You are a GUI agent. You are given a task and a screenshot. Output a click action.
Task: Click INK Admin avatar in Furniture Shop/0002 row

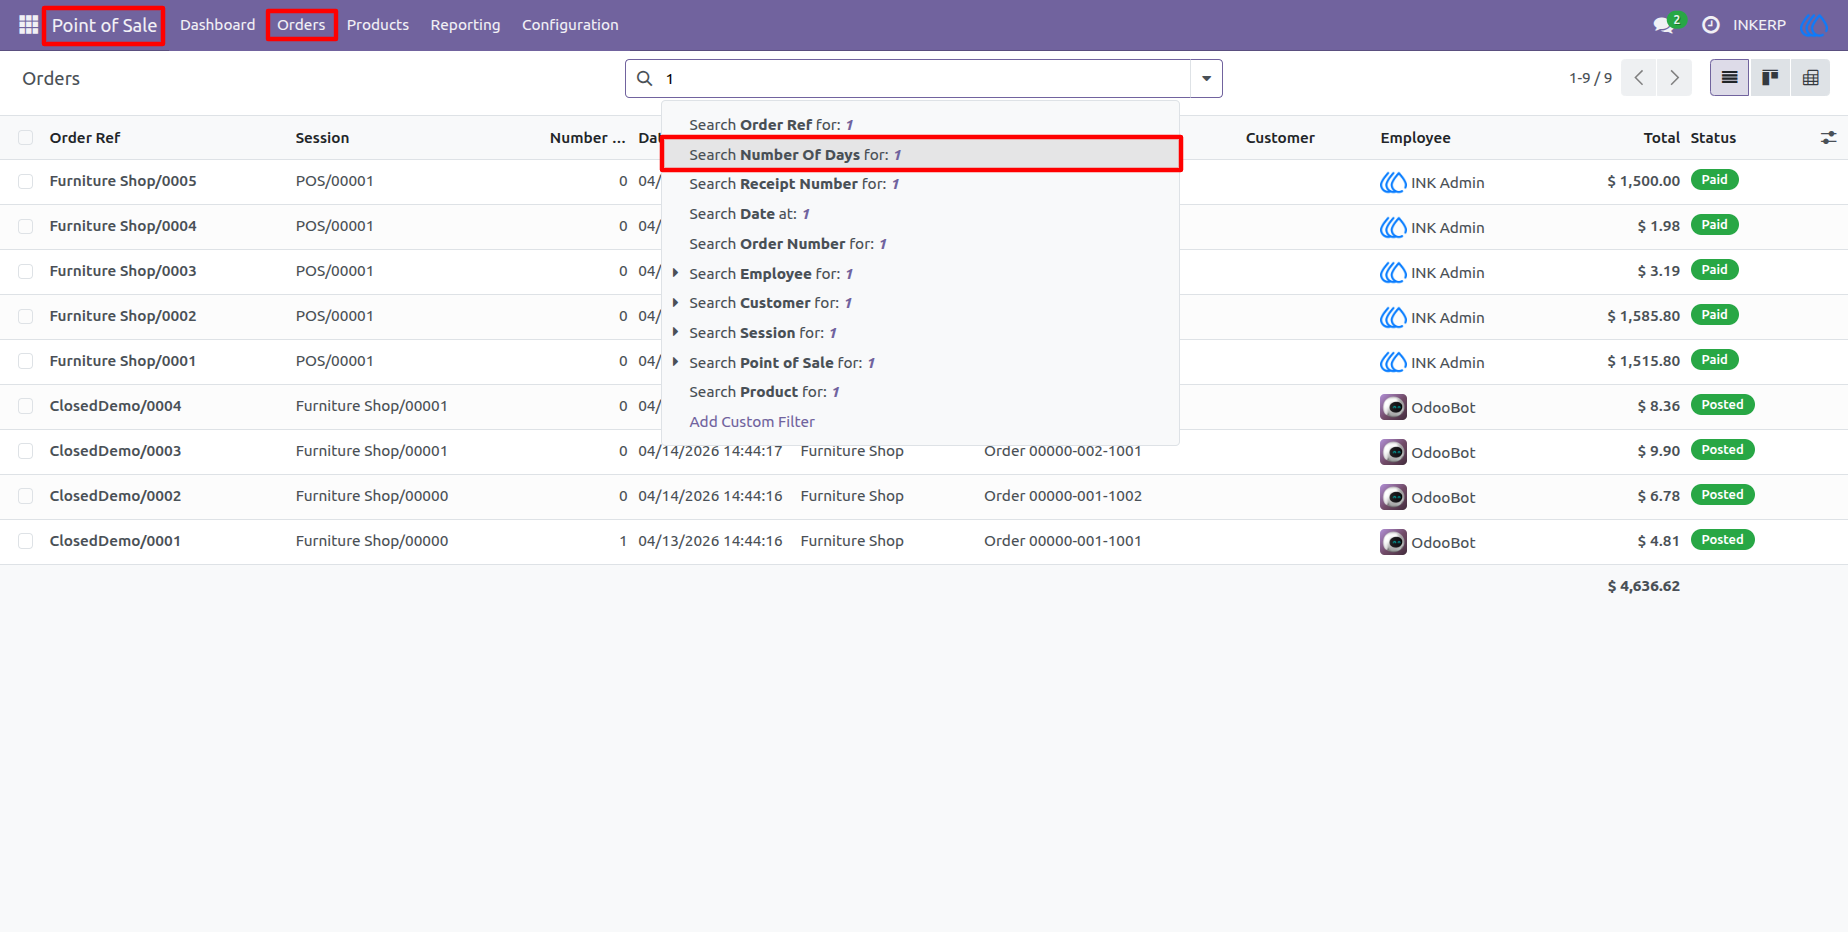tap(1393, 317)
